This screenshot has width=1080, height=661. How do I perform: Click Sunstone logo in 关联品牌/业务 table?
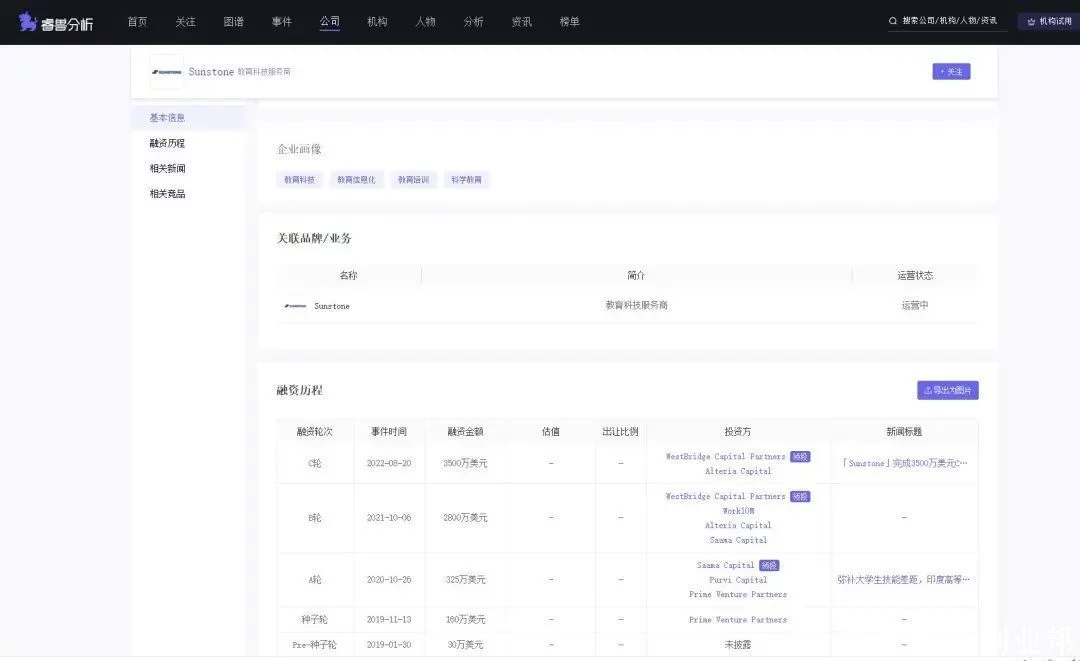pyautogui.click(x=295, y=306)
